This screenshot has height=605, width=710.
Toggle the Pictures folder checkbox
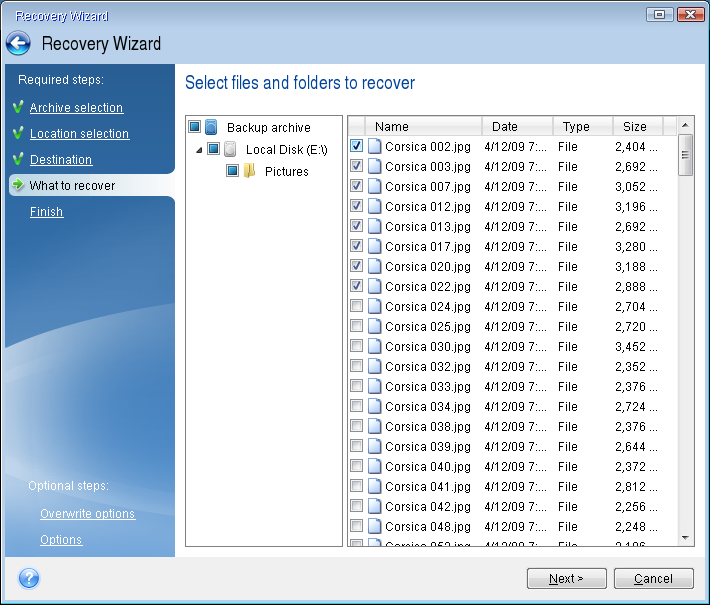pos(232,171)
